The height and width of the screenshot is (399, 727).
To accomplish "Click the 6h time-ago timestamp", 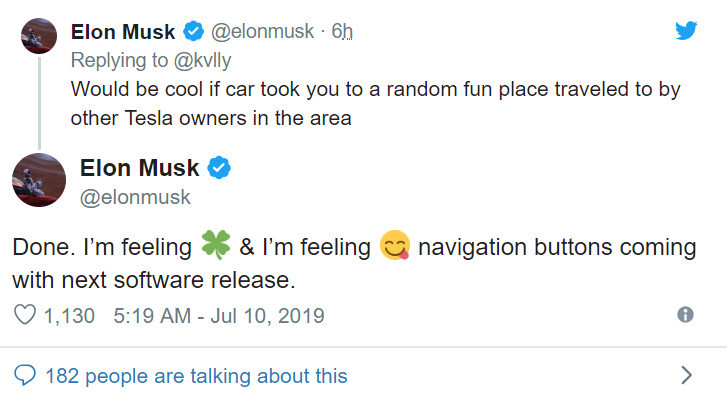I will pos(342,32).
